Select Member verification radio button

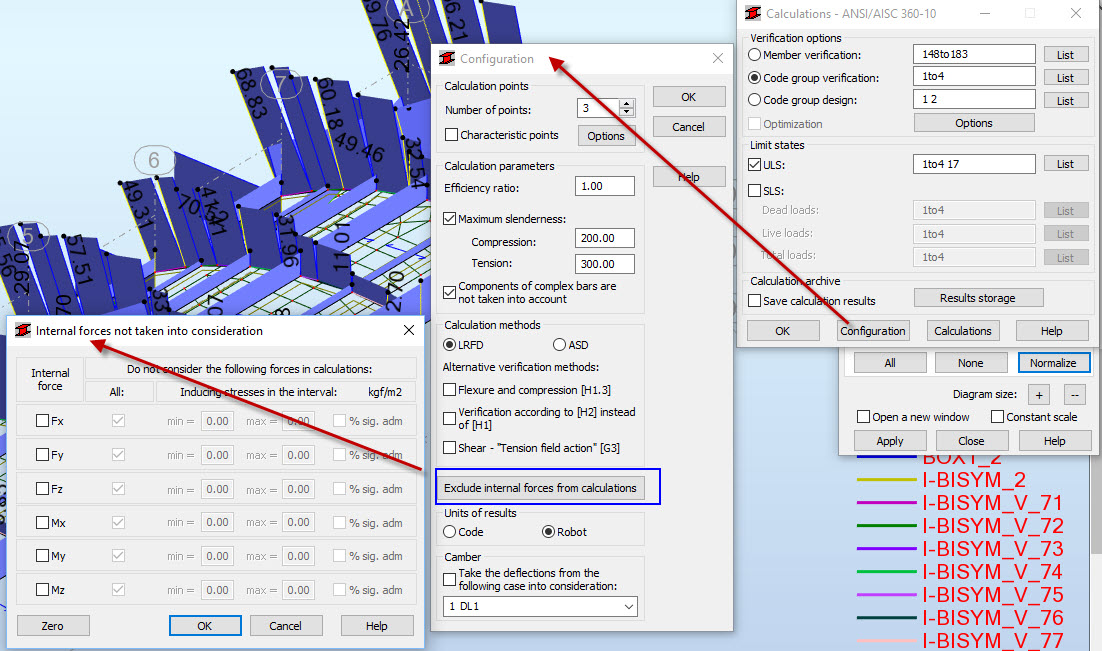754,54
